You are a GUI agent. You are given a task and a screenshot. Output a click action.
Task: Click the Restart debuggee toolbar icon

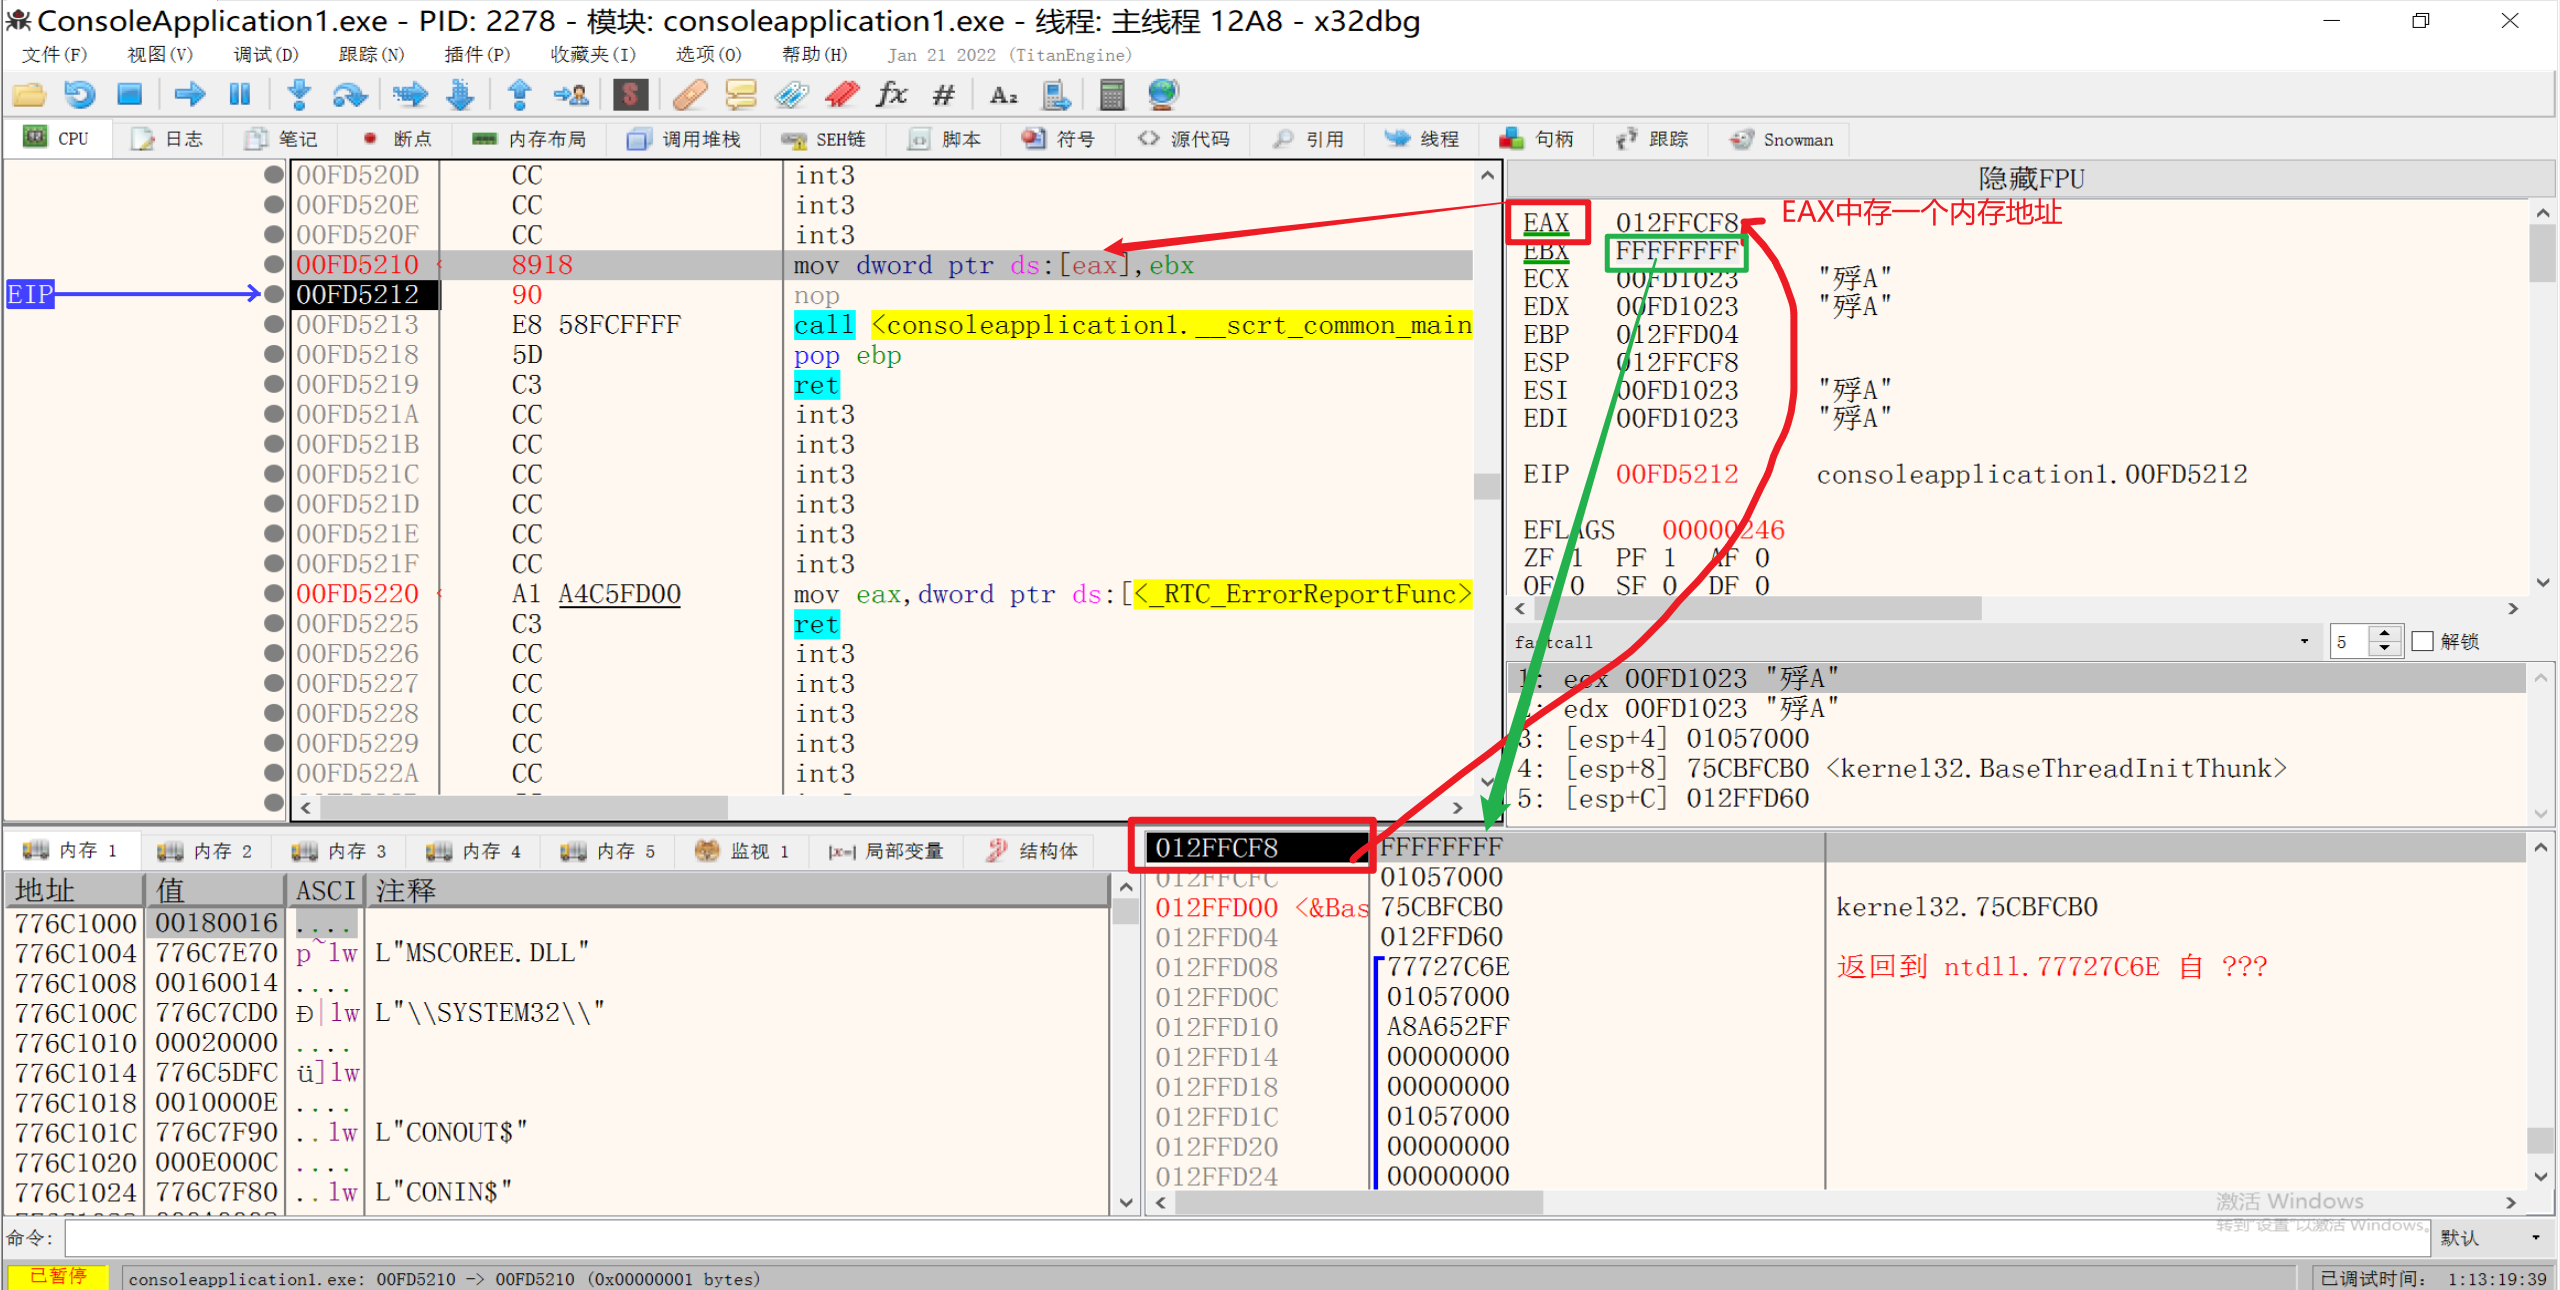pyautogui.click(x=80, y=95)
